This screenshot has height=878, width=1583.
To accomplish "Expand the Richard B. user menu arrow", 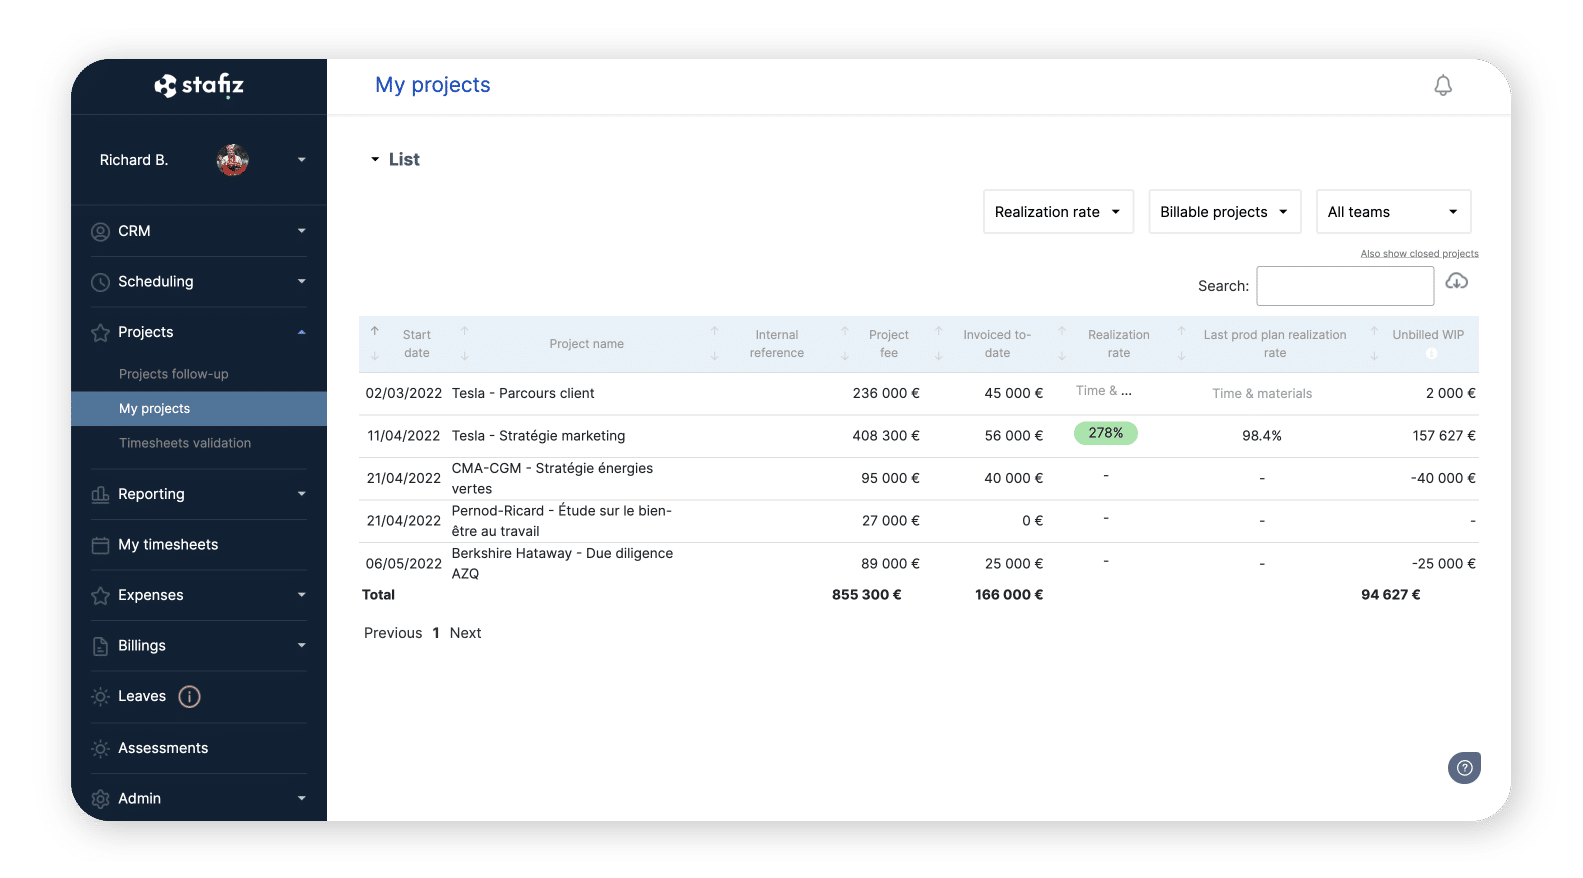I will coord(301,160).
